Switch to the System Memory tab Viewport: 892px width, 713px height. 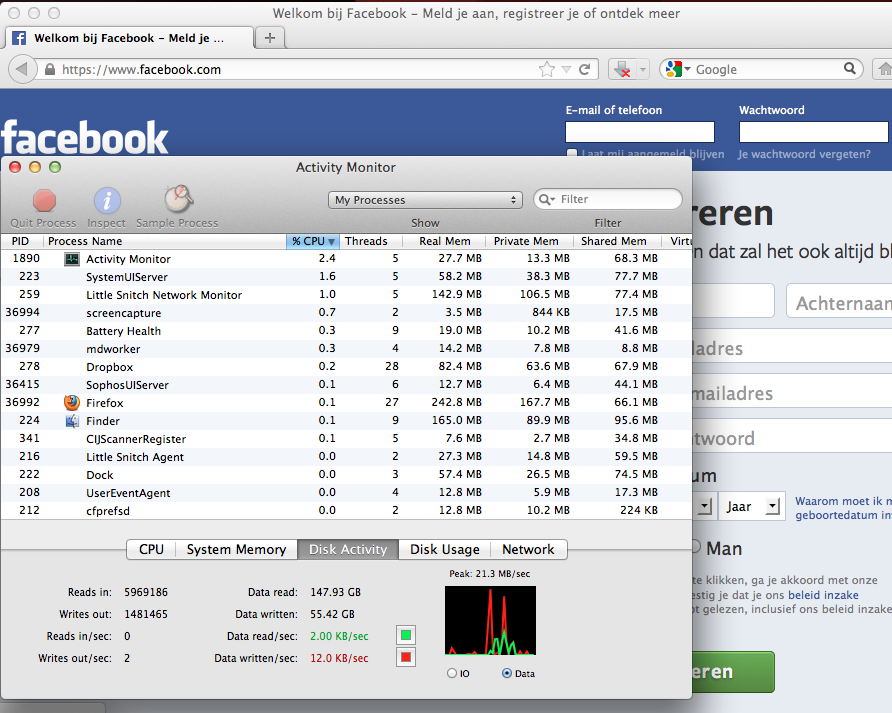point(236,549)
